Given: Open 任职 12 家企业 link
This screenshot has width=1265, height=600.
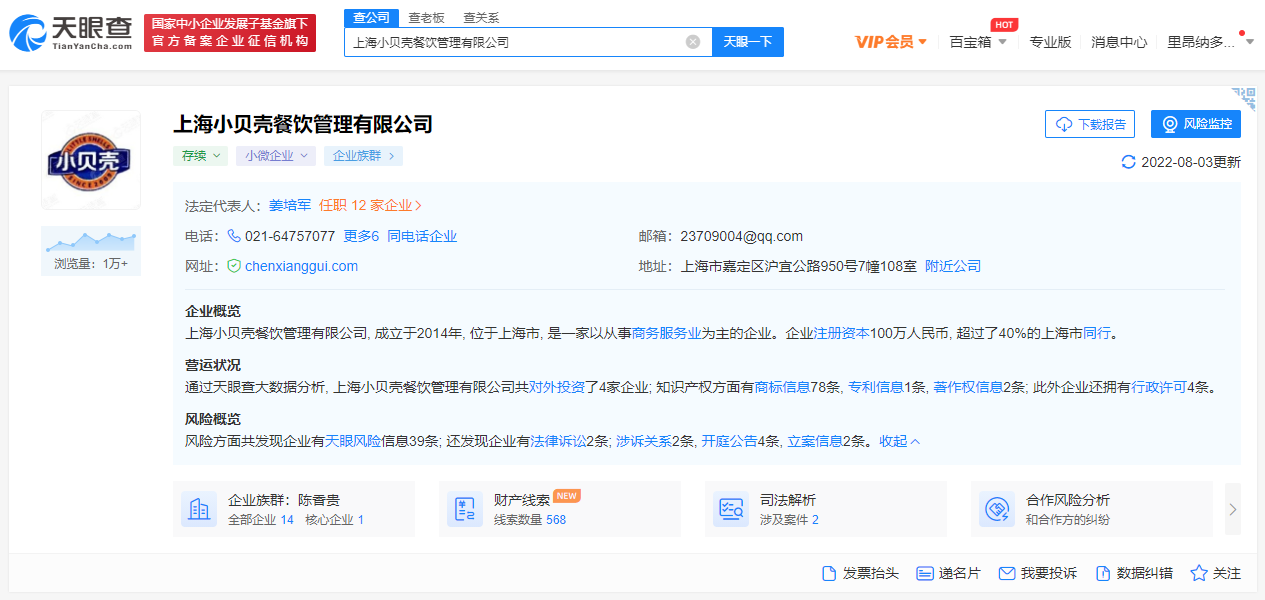Looking at the screenshot, I should 371,205.
